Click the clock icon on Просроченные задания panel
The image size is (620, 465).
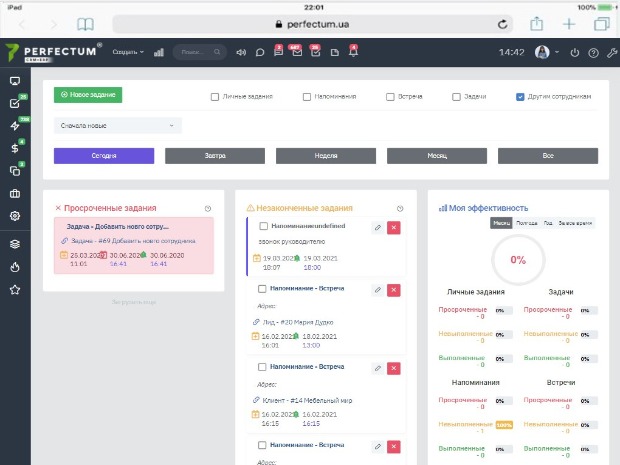[x=208, y=208]
